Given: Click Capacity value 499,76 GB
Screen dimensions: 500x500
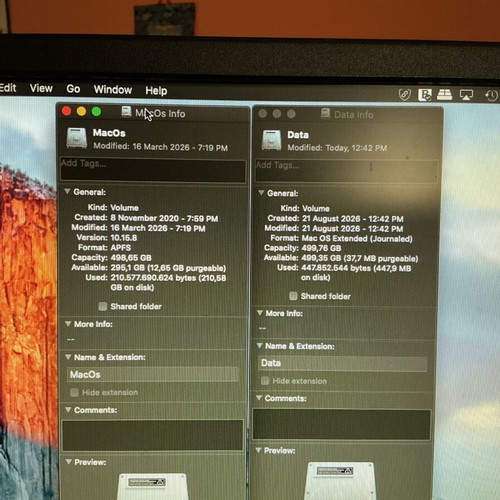Looking at the screenshot, I should (321, 248).
